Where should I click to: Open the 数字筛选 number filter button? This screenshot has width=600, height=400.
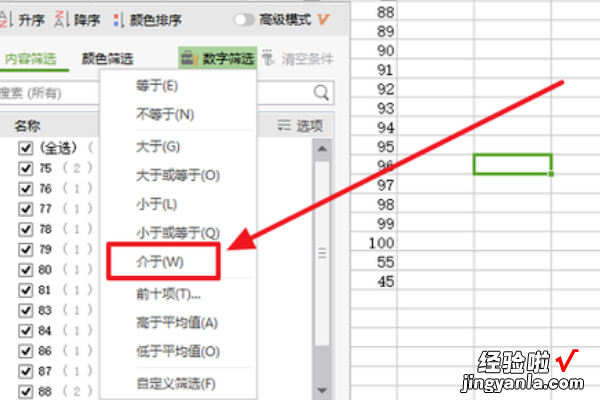[217, 58]
